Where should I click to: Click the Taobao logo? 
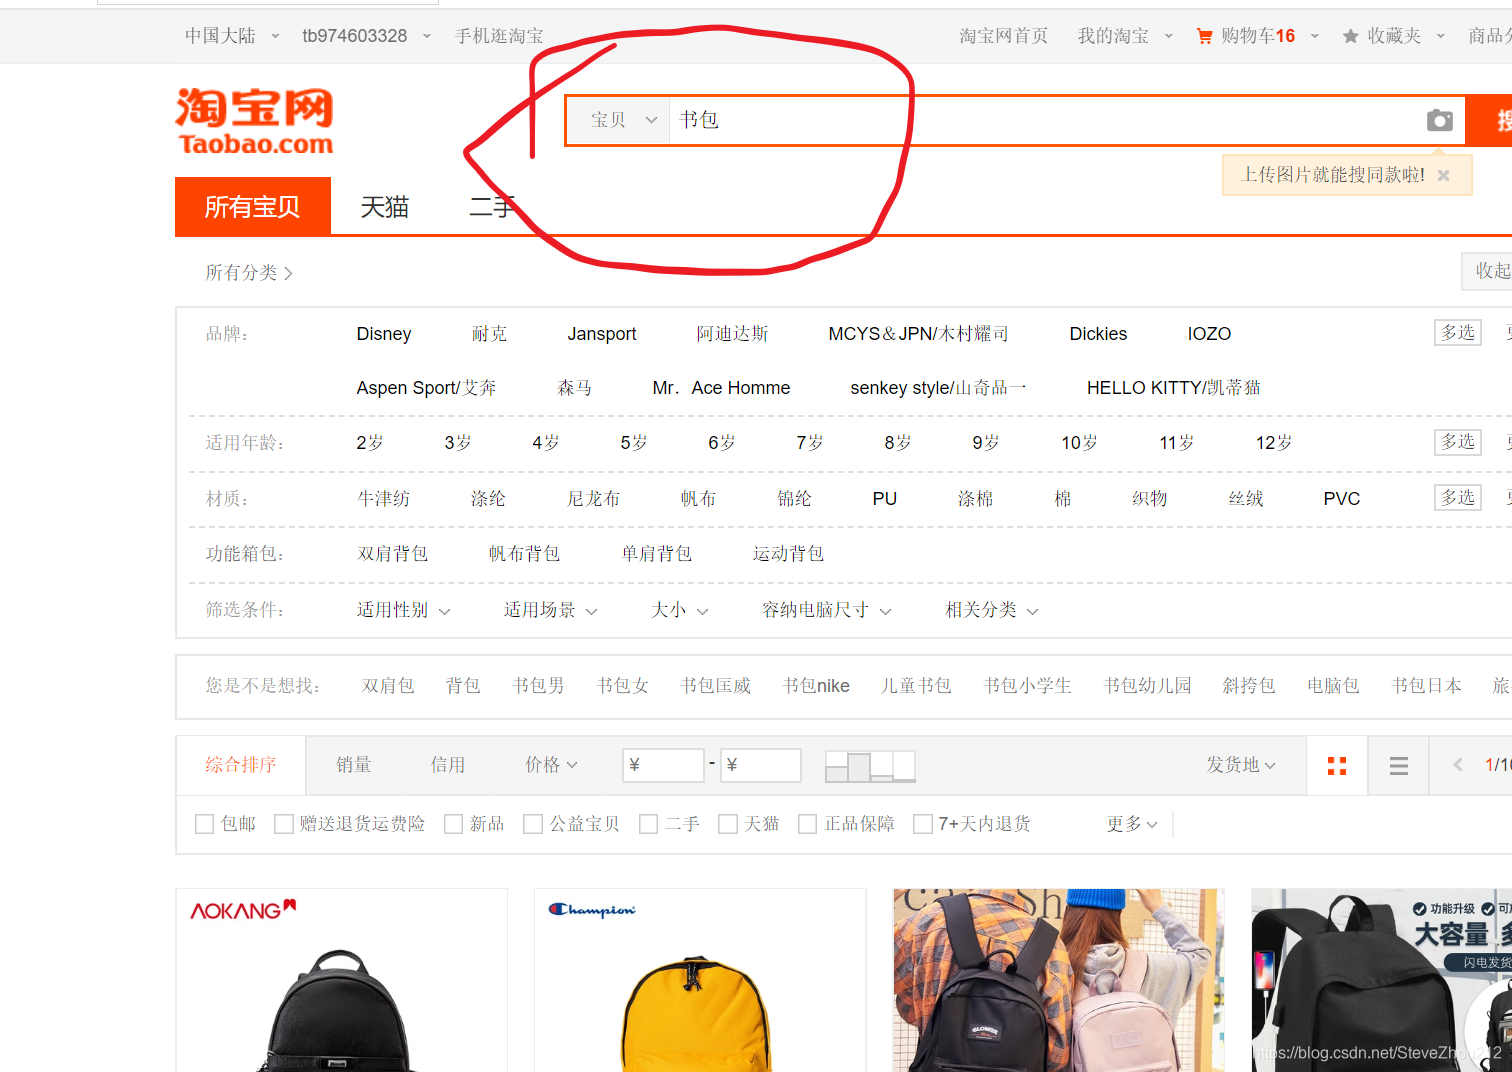click(255, 121)
